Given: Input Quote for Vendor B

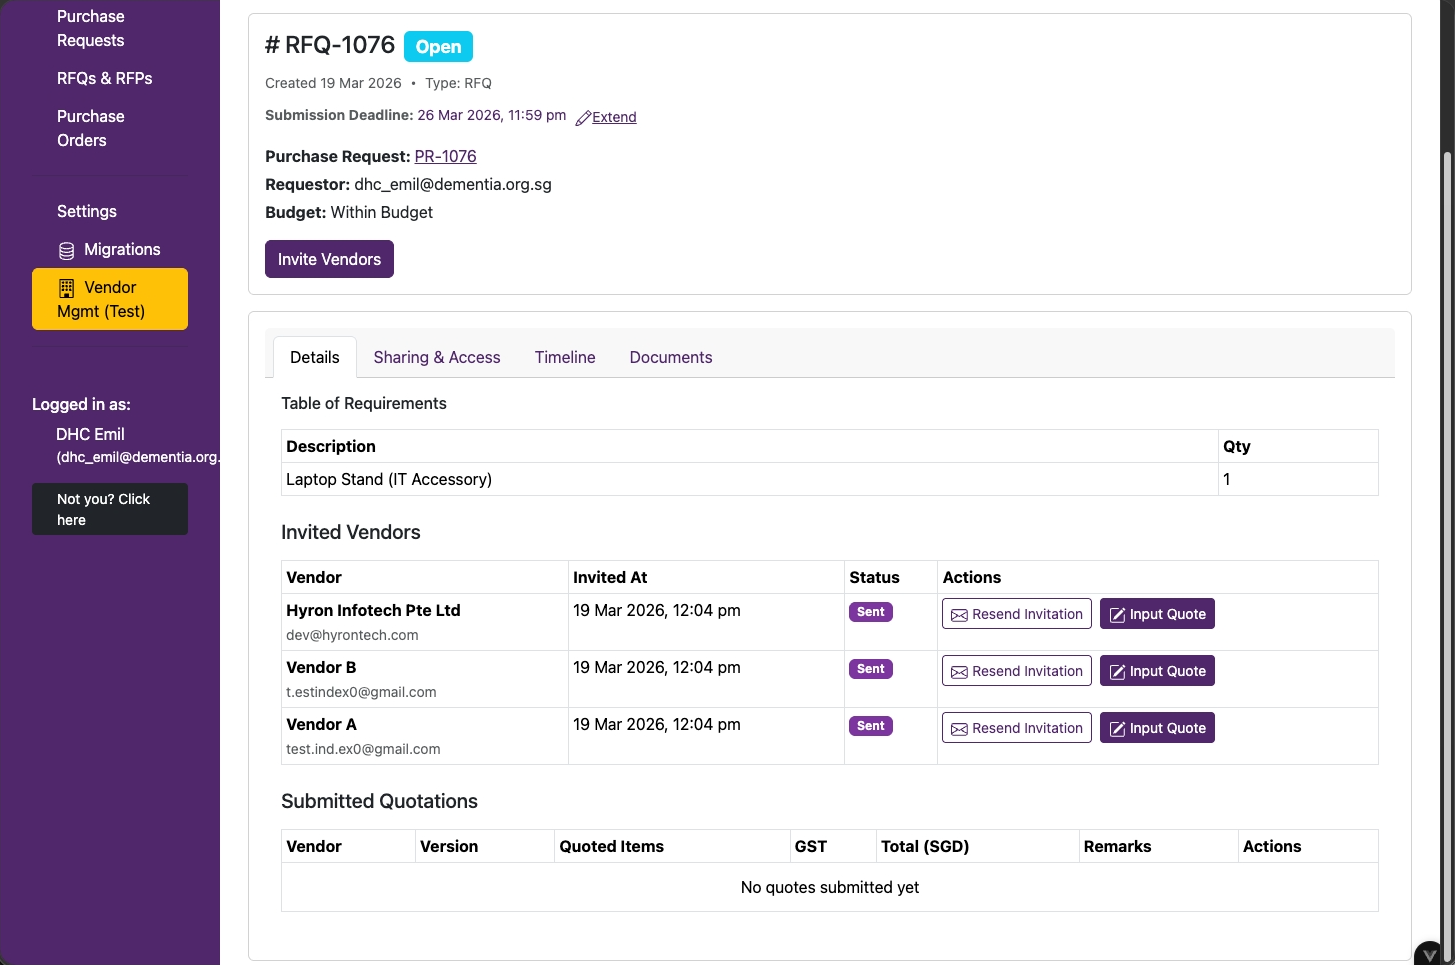Looking at the screenshot, I should click(x=1157, y=671).
